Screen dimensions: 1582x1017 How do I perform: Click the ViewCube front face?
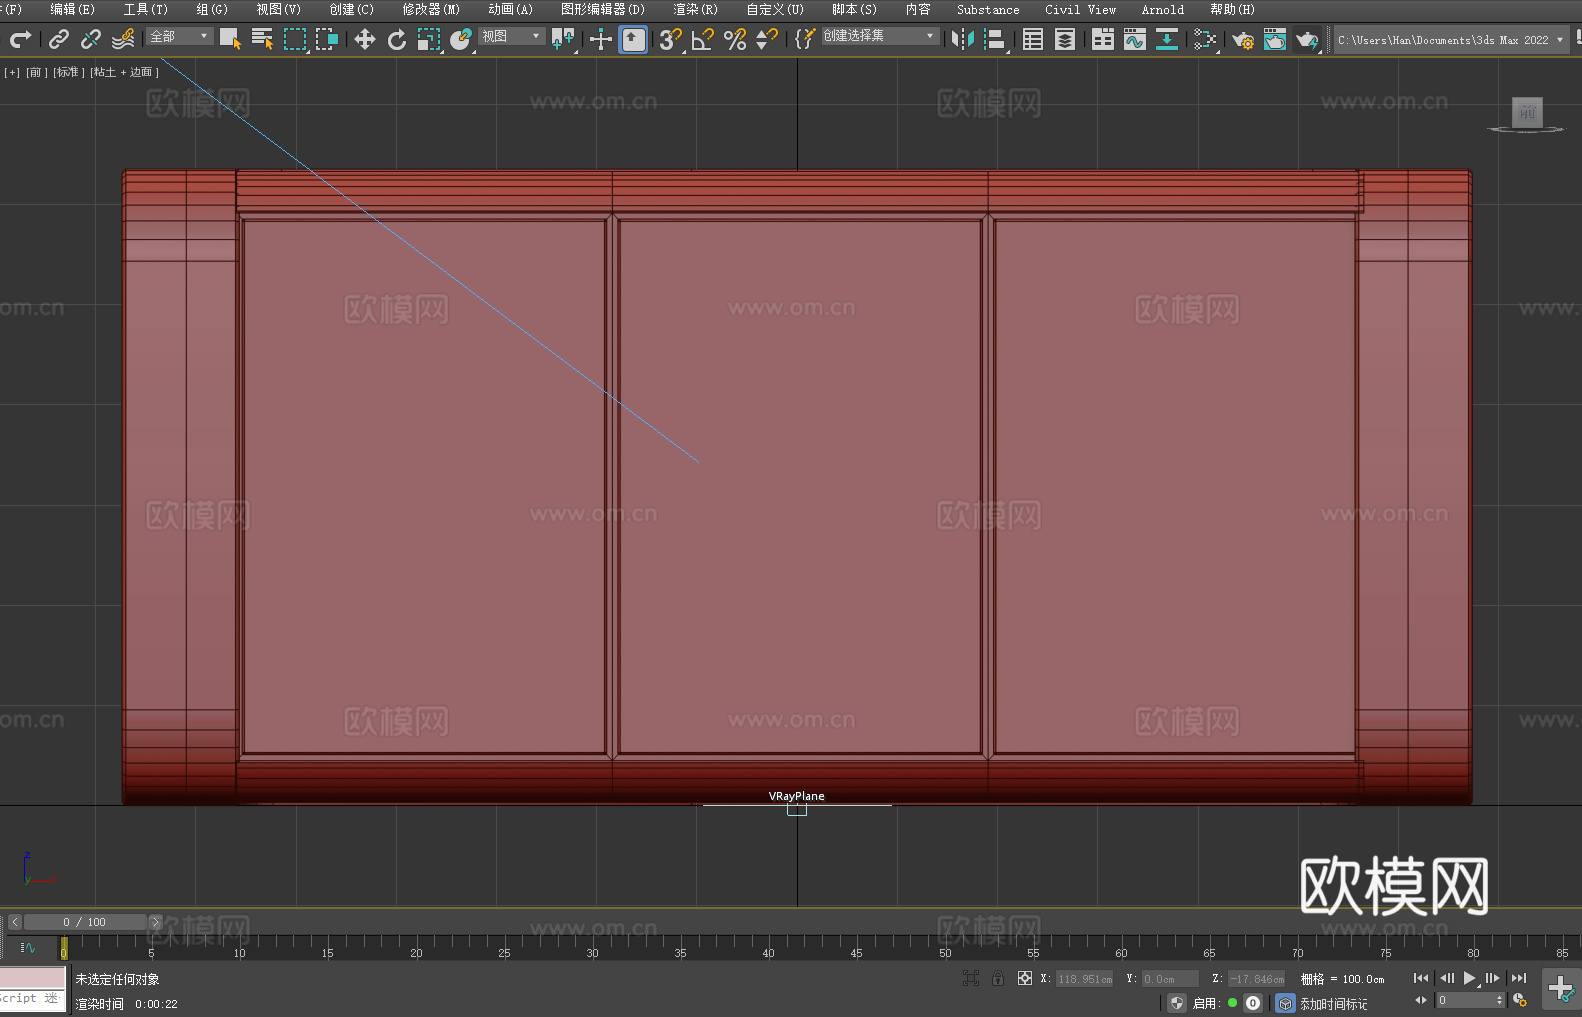[x=1527, y=111]
